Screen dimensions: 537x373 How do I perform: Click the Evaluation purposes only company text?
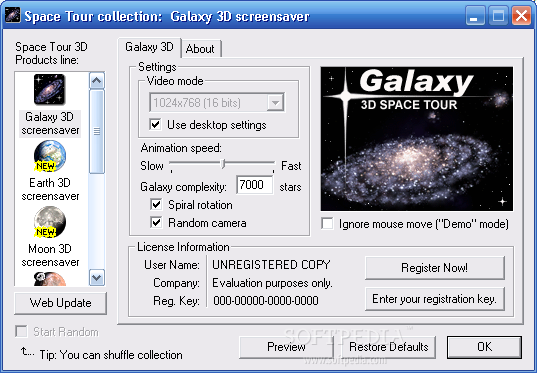pos(272,283)
